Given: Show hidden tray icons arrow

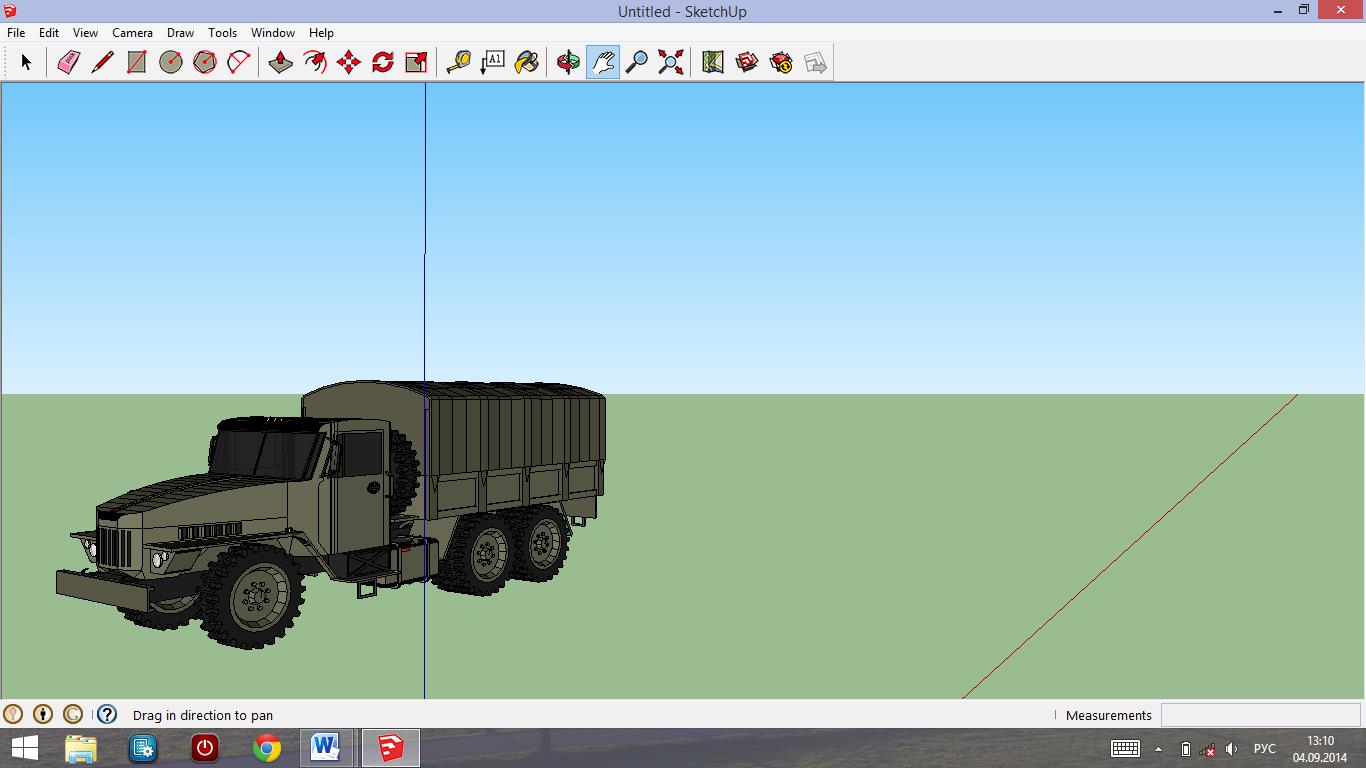Looking at the screenshot, I should (1159, 749).
